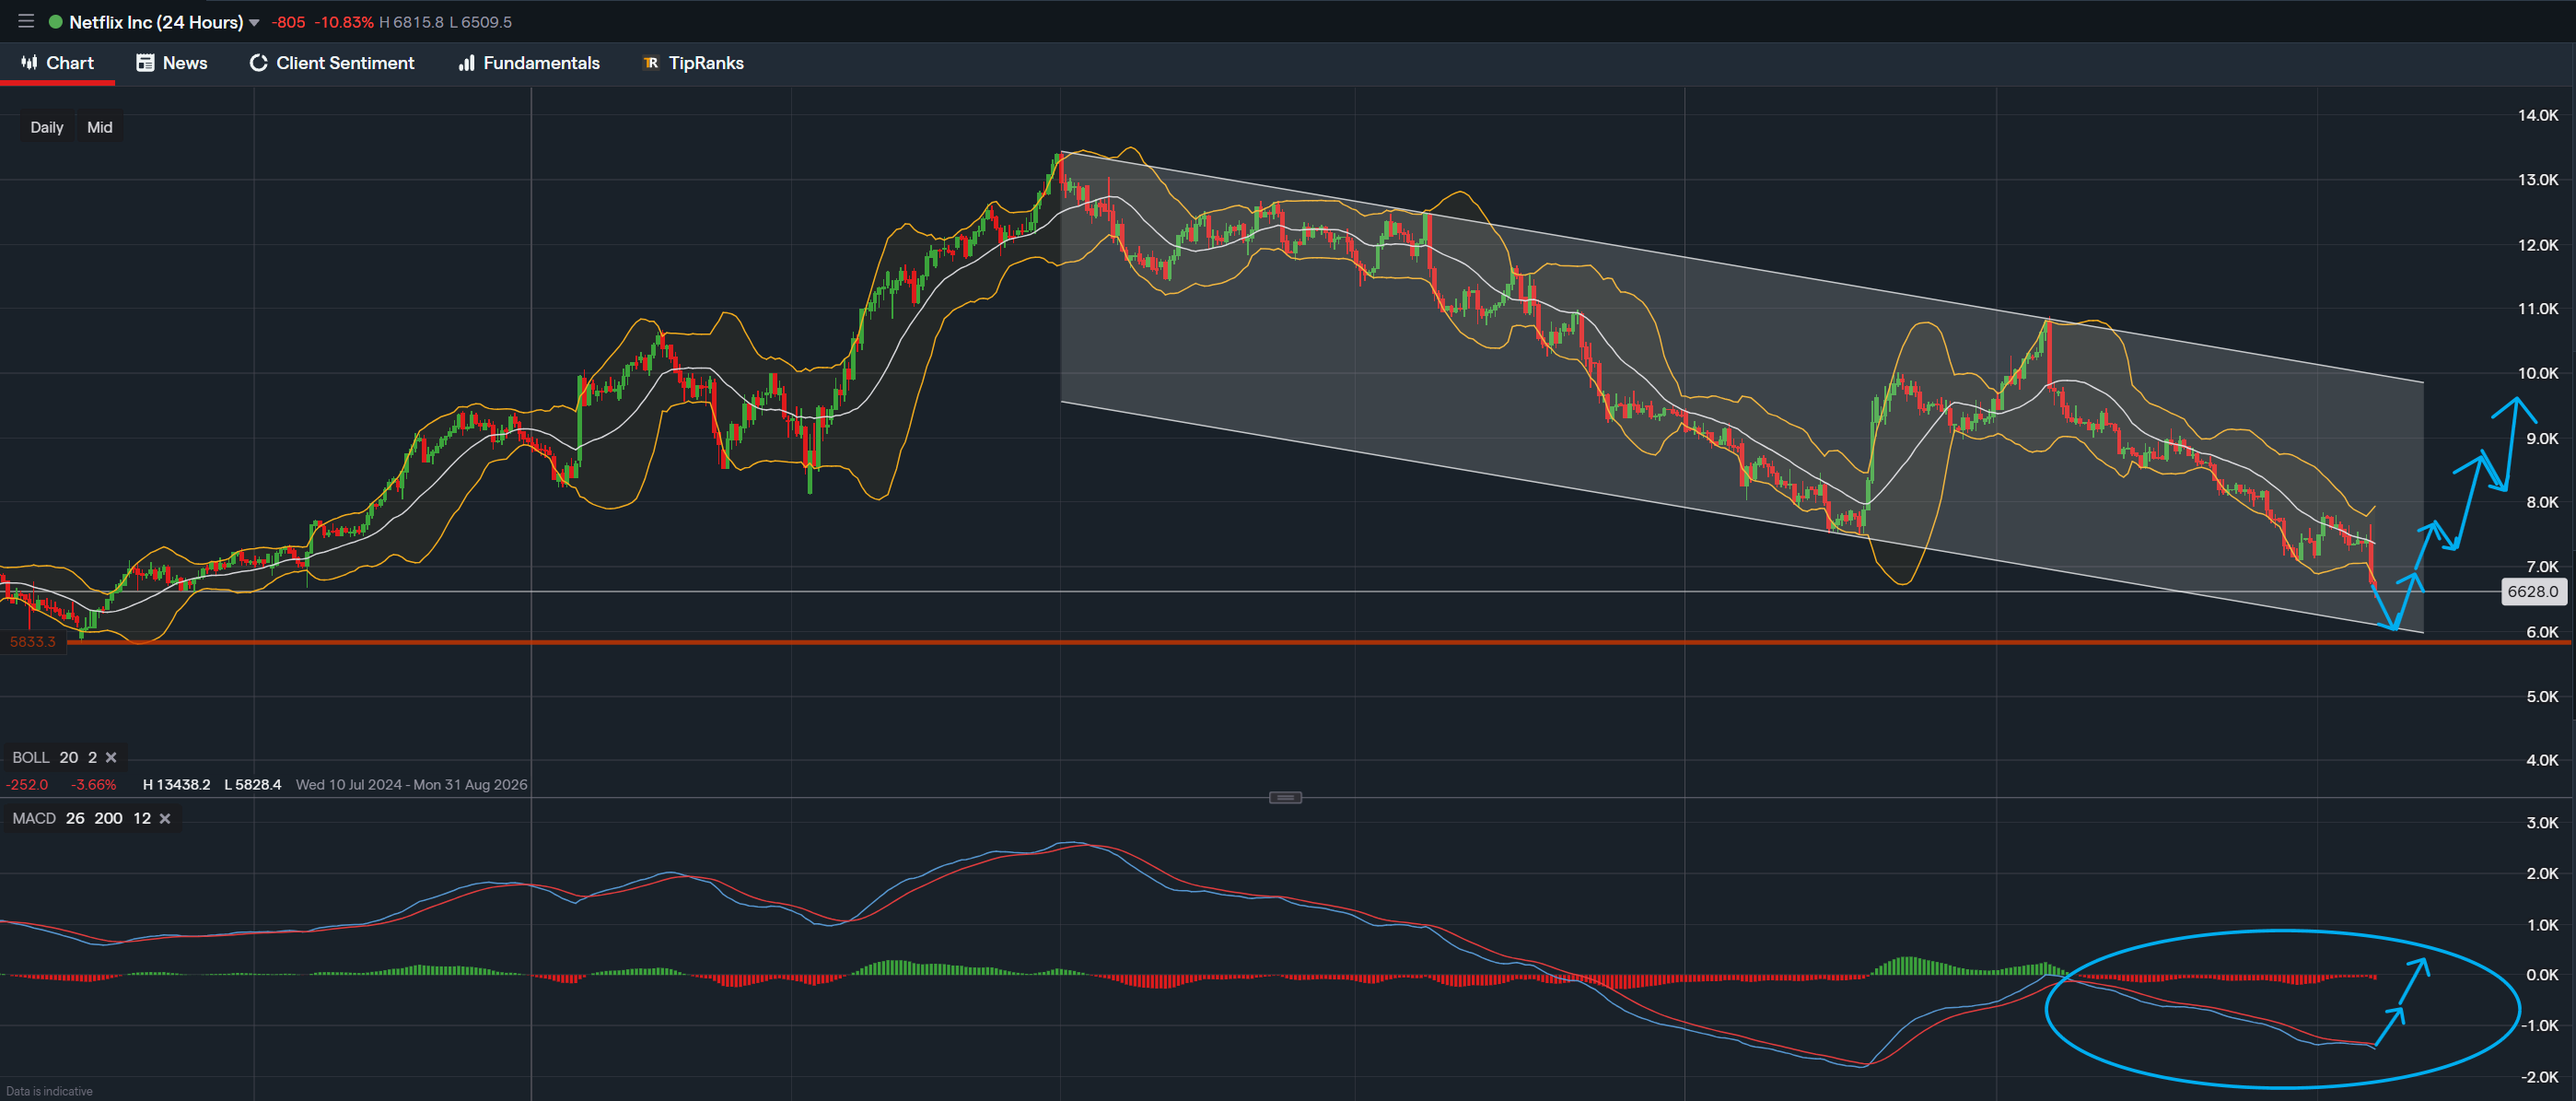Click the -3.66% range change text

(94, 785)
